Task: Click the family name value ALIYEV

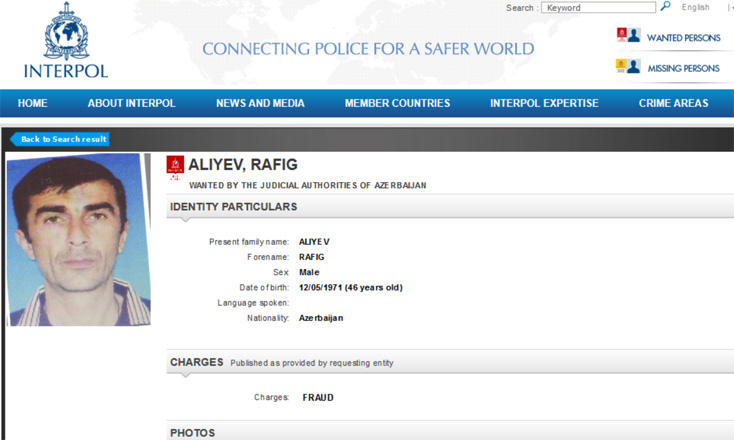Action: pos(314,242)
